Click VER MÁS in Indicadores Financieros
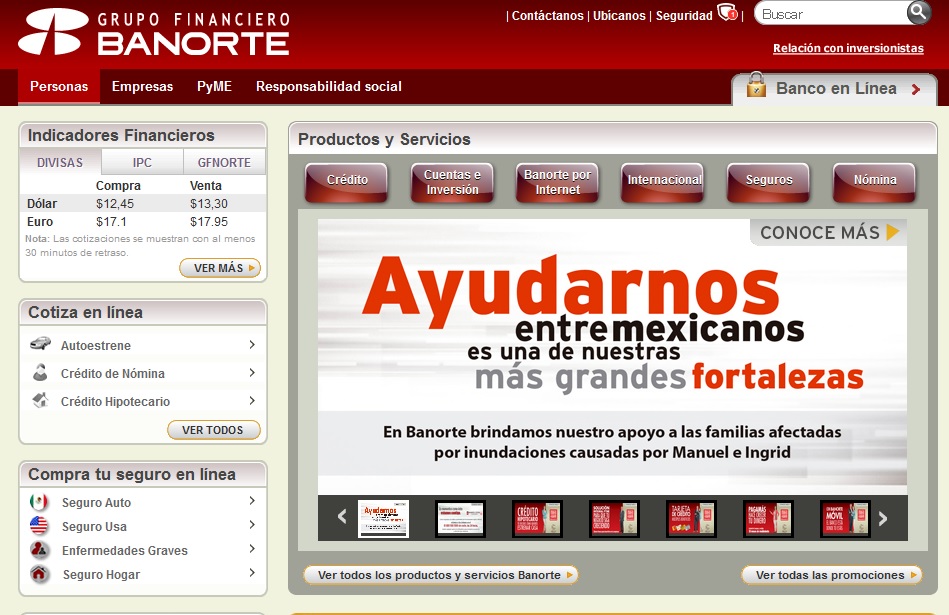949x615 pixels. [220, 268]
